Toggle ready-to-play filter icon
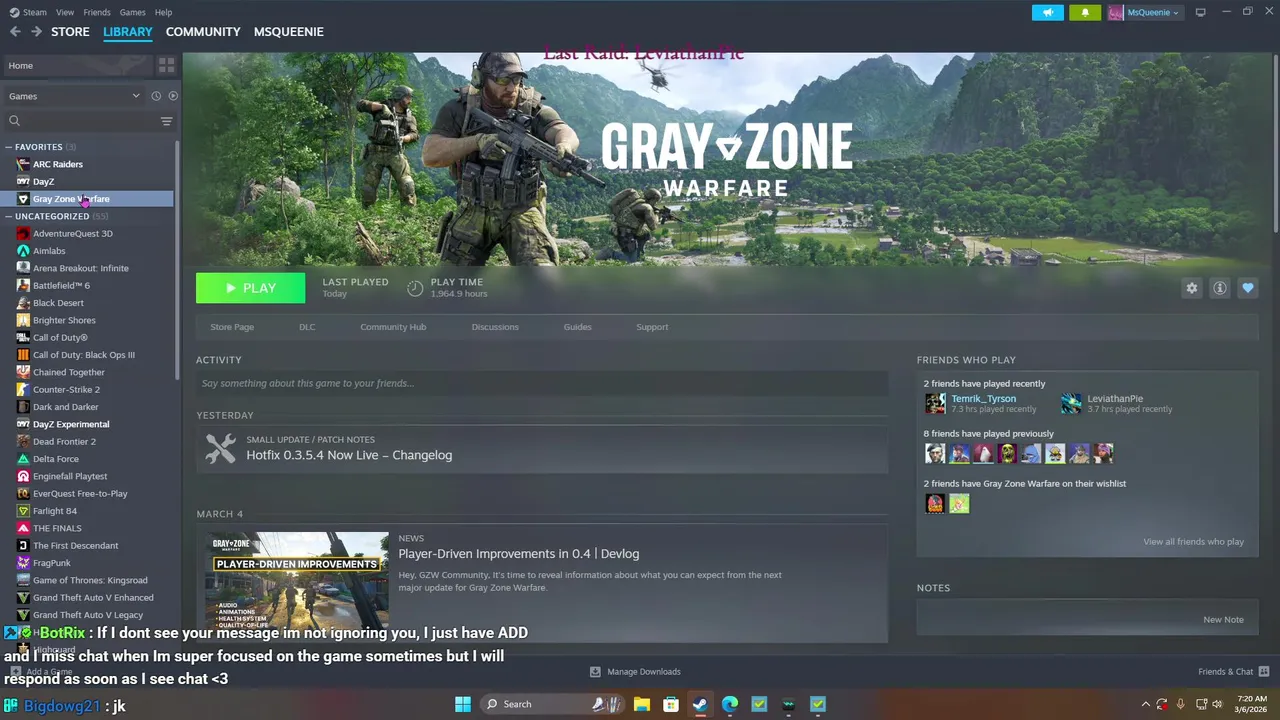This screenshot has height=720, width=1280. coord(173,96)
